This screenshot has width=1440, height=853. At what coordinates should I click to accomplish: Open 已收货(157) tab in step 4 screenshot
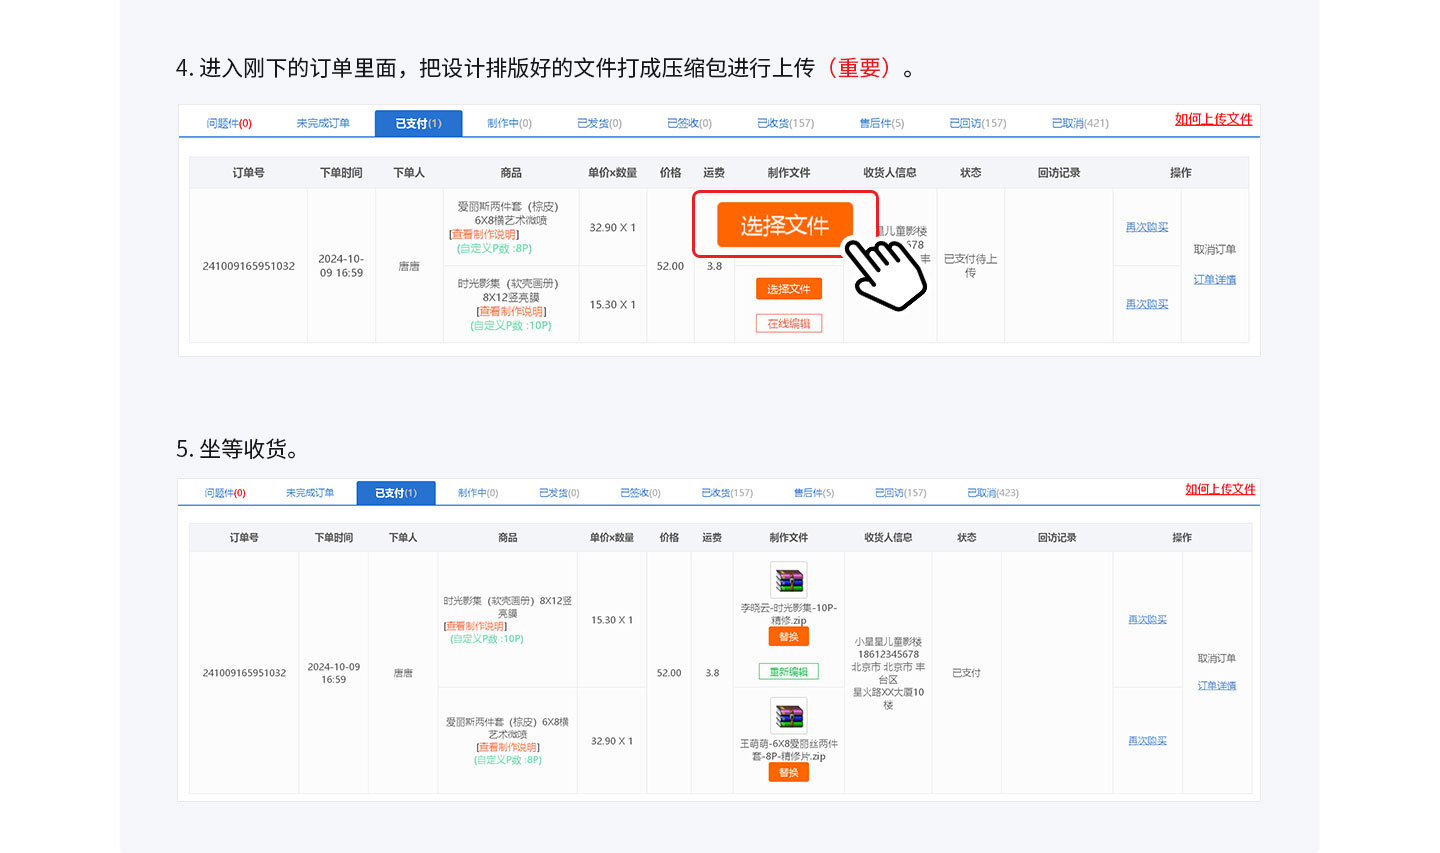pos(785,123)
